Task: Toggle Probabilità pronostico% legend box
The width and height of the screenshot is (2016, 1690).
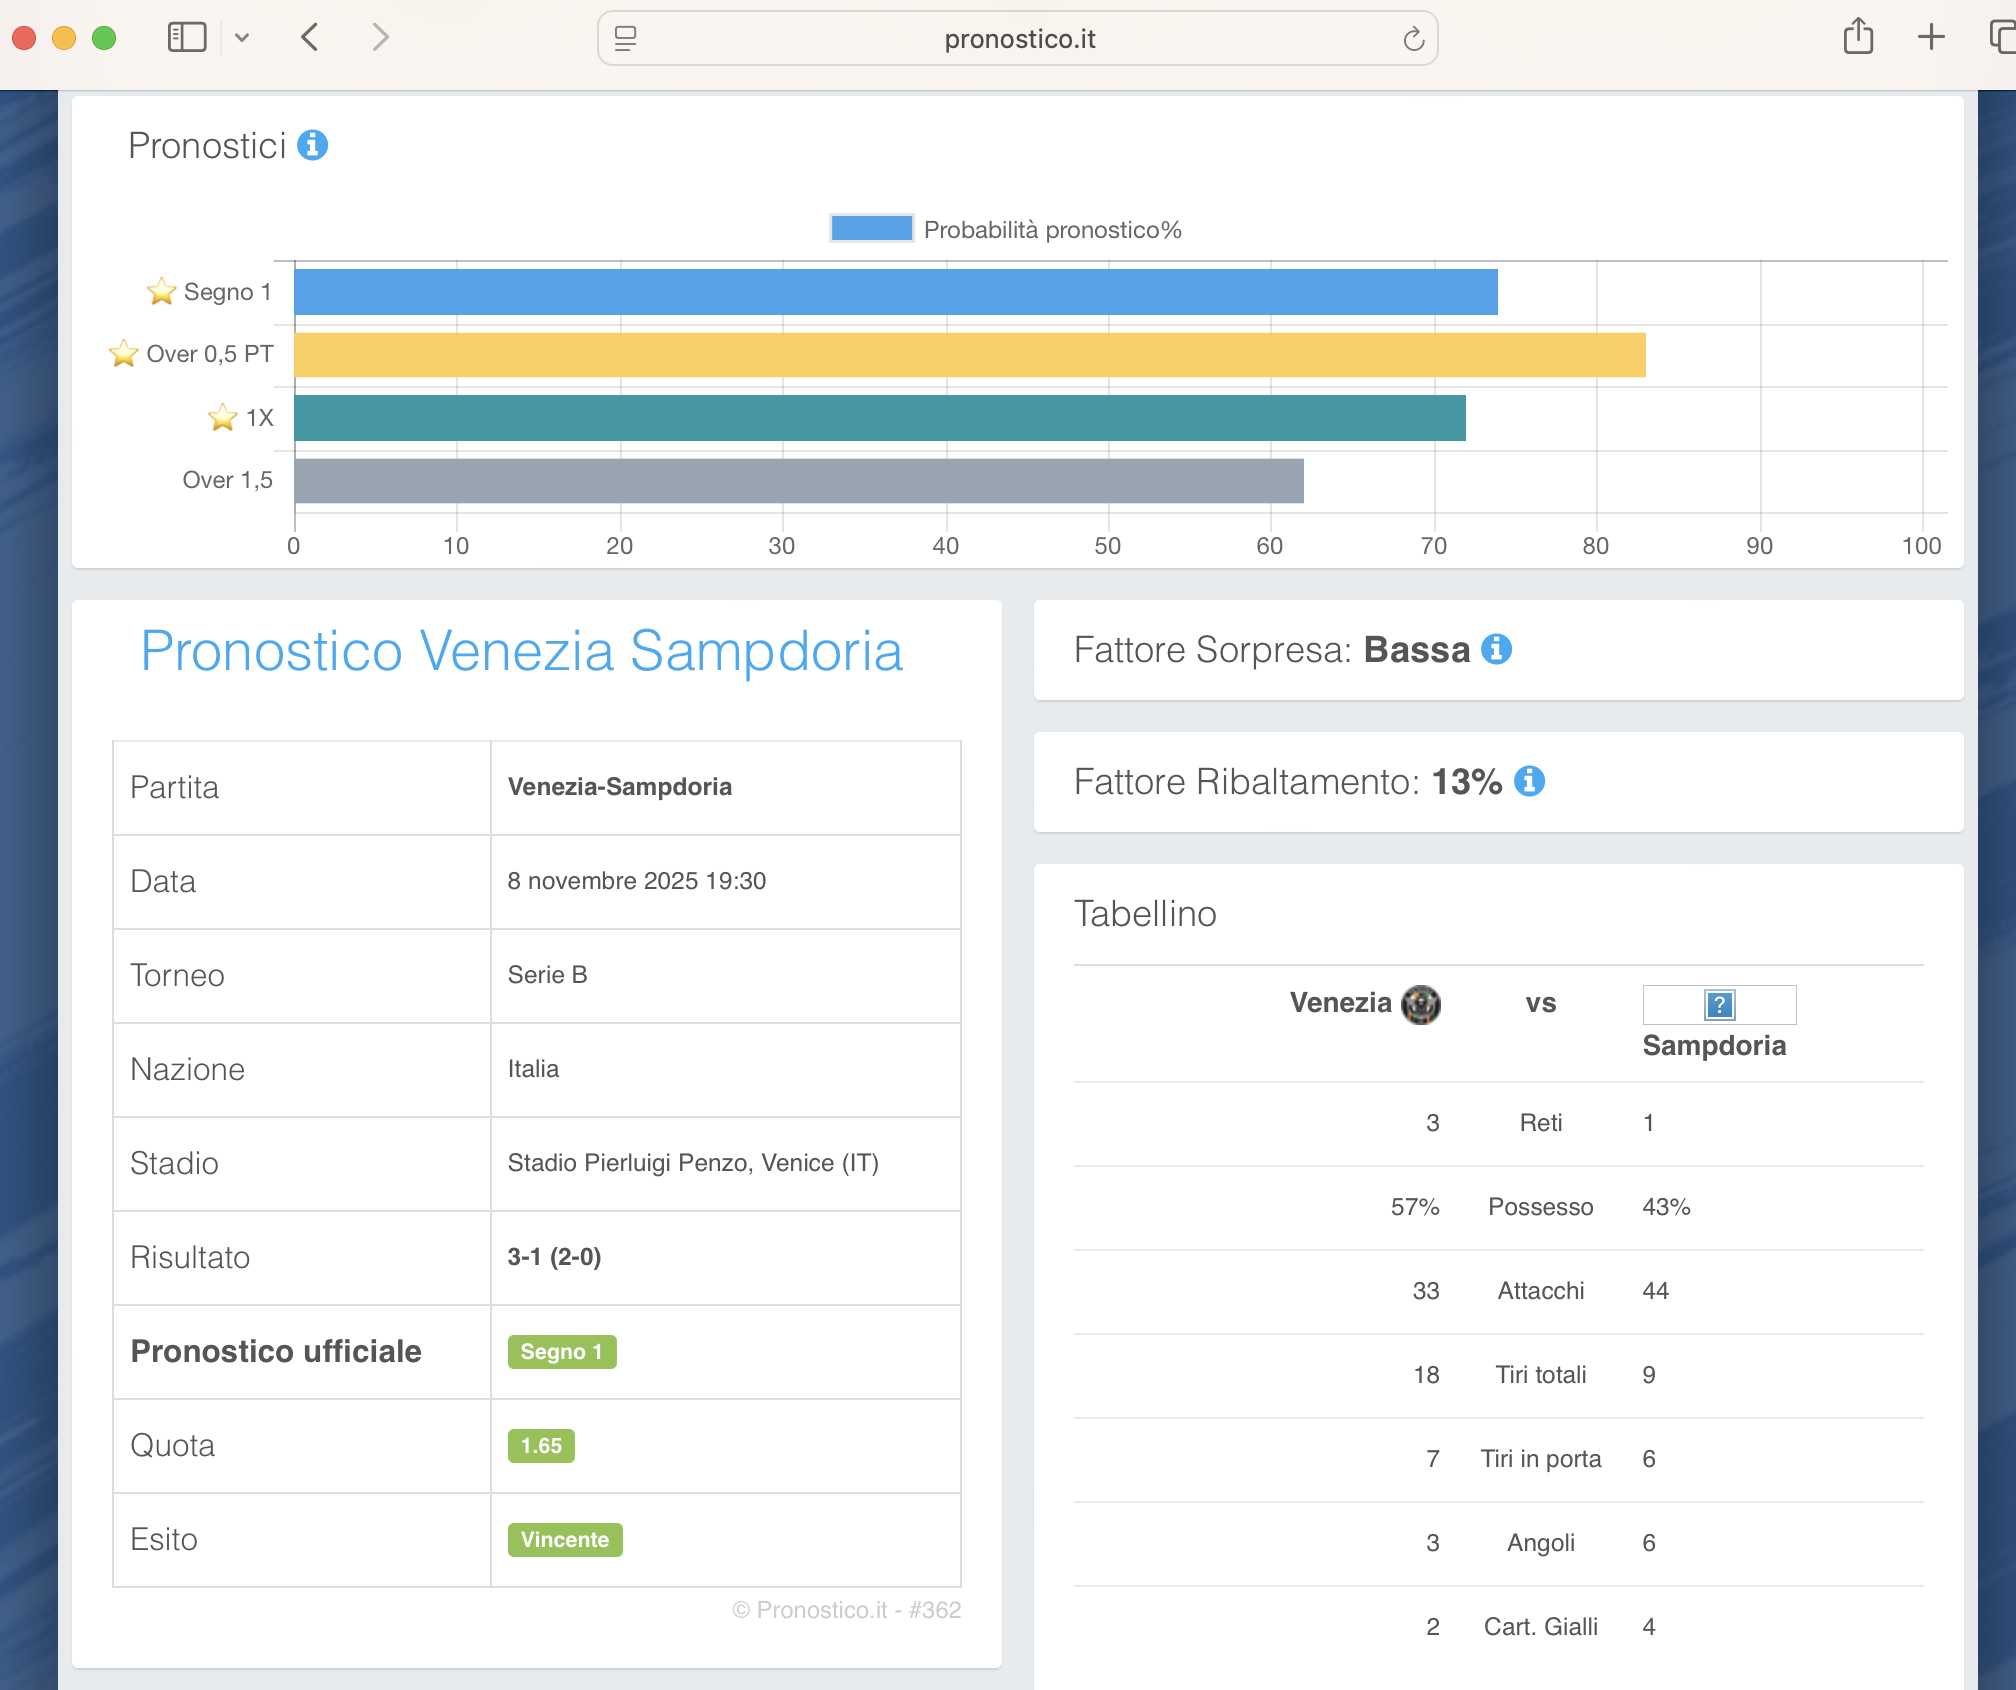Action: (x=871, y=229)
